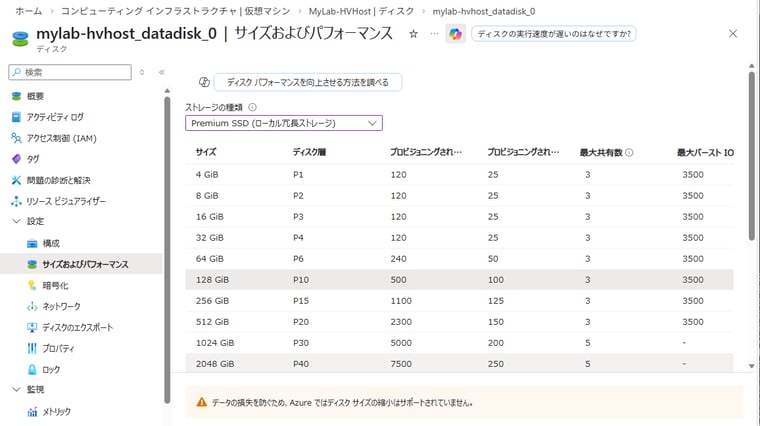Viewport: 760px width, 426px height.
Task: Click Copilot icon beside performance button
Action: (x=204, y=82)
